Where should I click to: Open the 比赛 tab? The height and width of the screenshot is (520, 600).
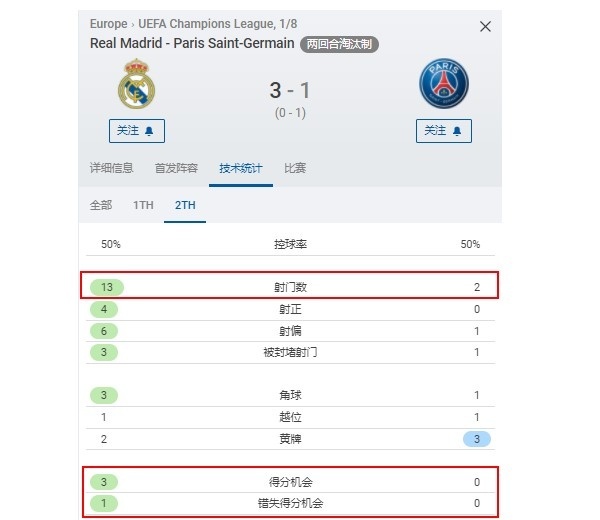pyautogui.click(x=295, y=168)
